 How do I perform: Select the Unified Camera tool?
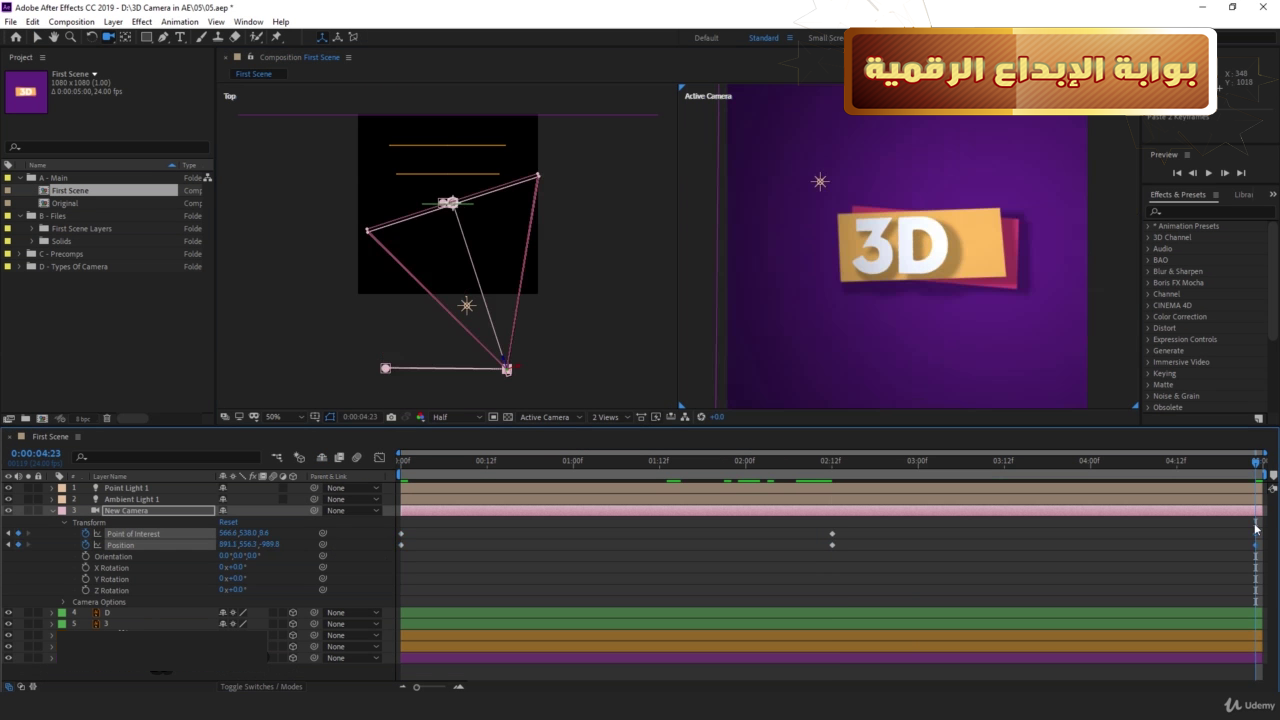click(109, 37)
